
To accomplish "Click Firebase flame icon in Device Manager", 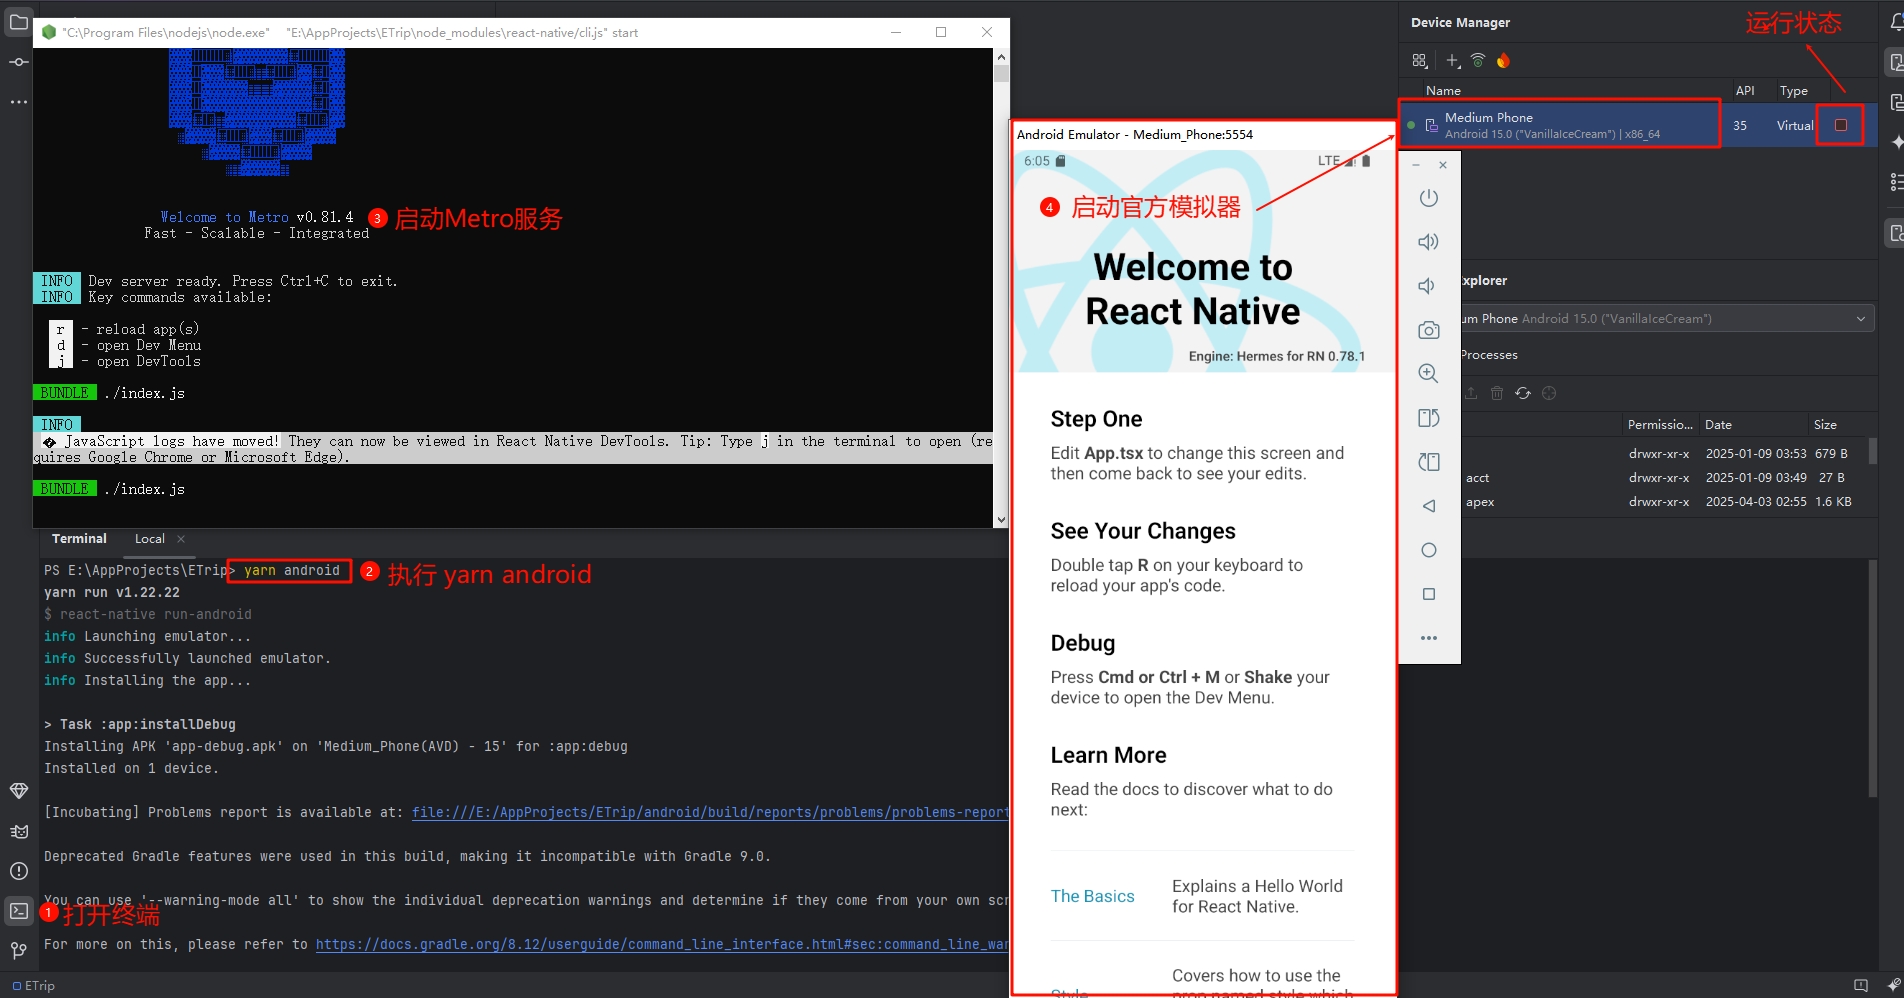I will [1503, 61].
